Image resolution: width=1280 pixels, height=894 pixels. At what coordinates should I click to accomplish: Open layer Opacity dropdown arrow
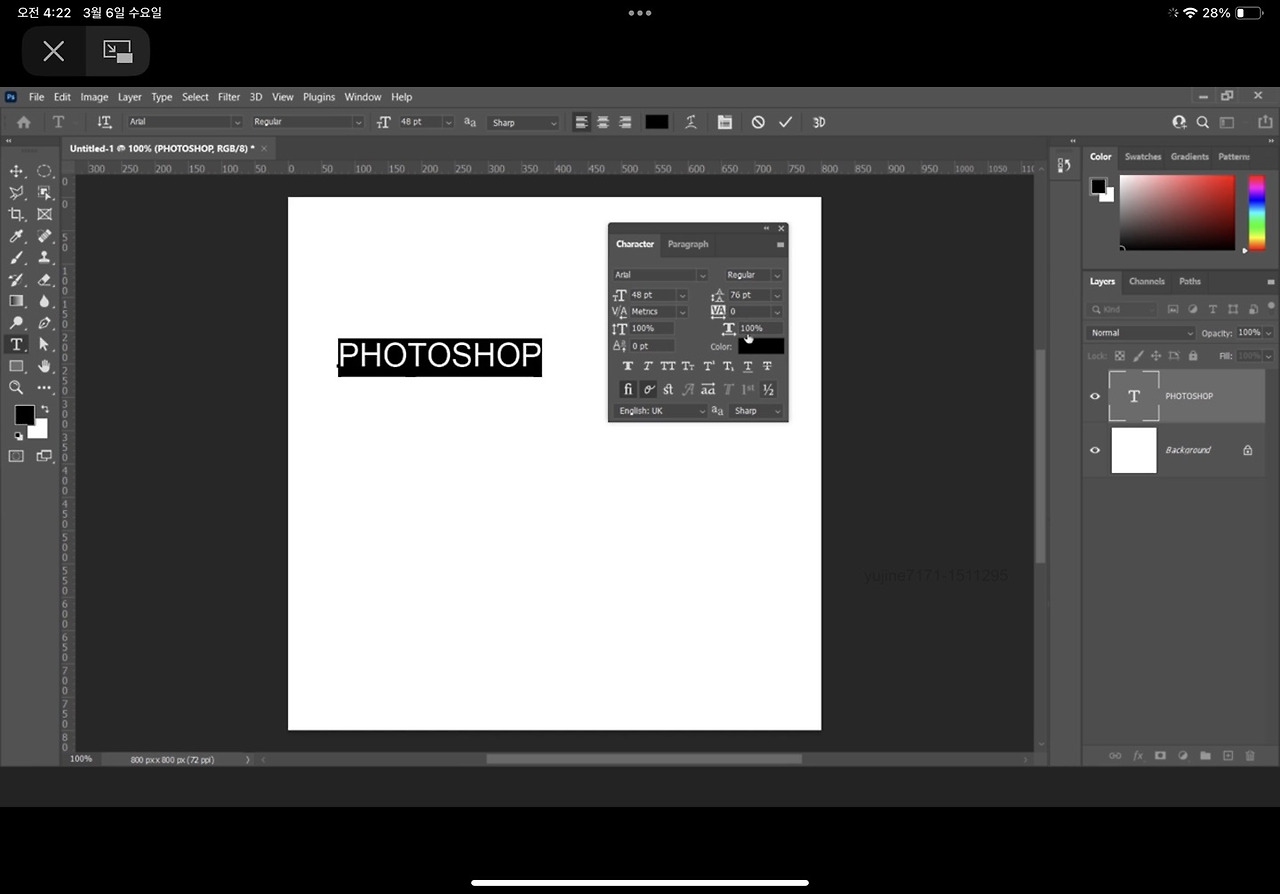pos(1269,333)
